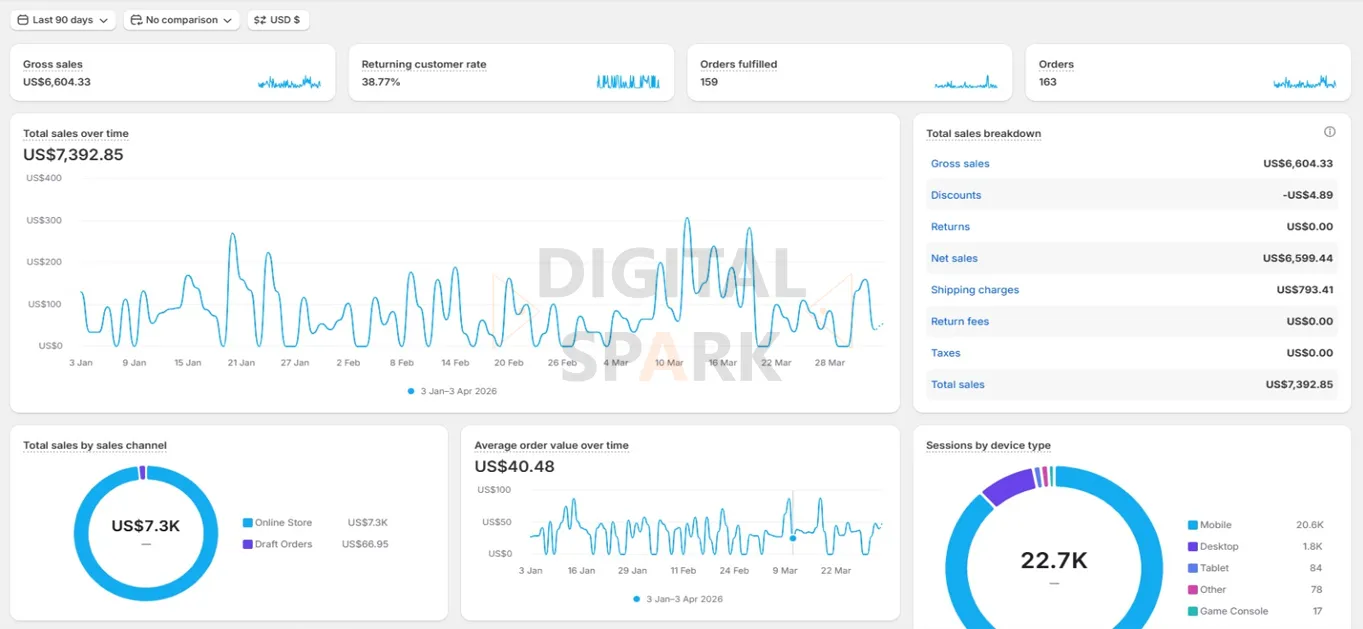Click the Shipping charges link
1363x629 pixels.
click(974, 289)
